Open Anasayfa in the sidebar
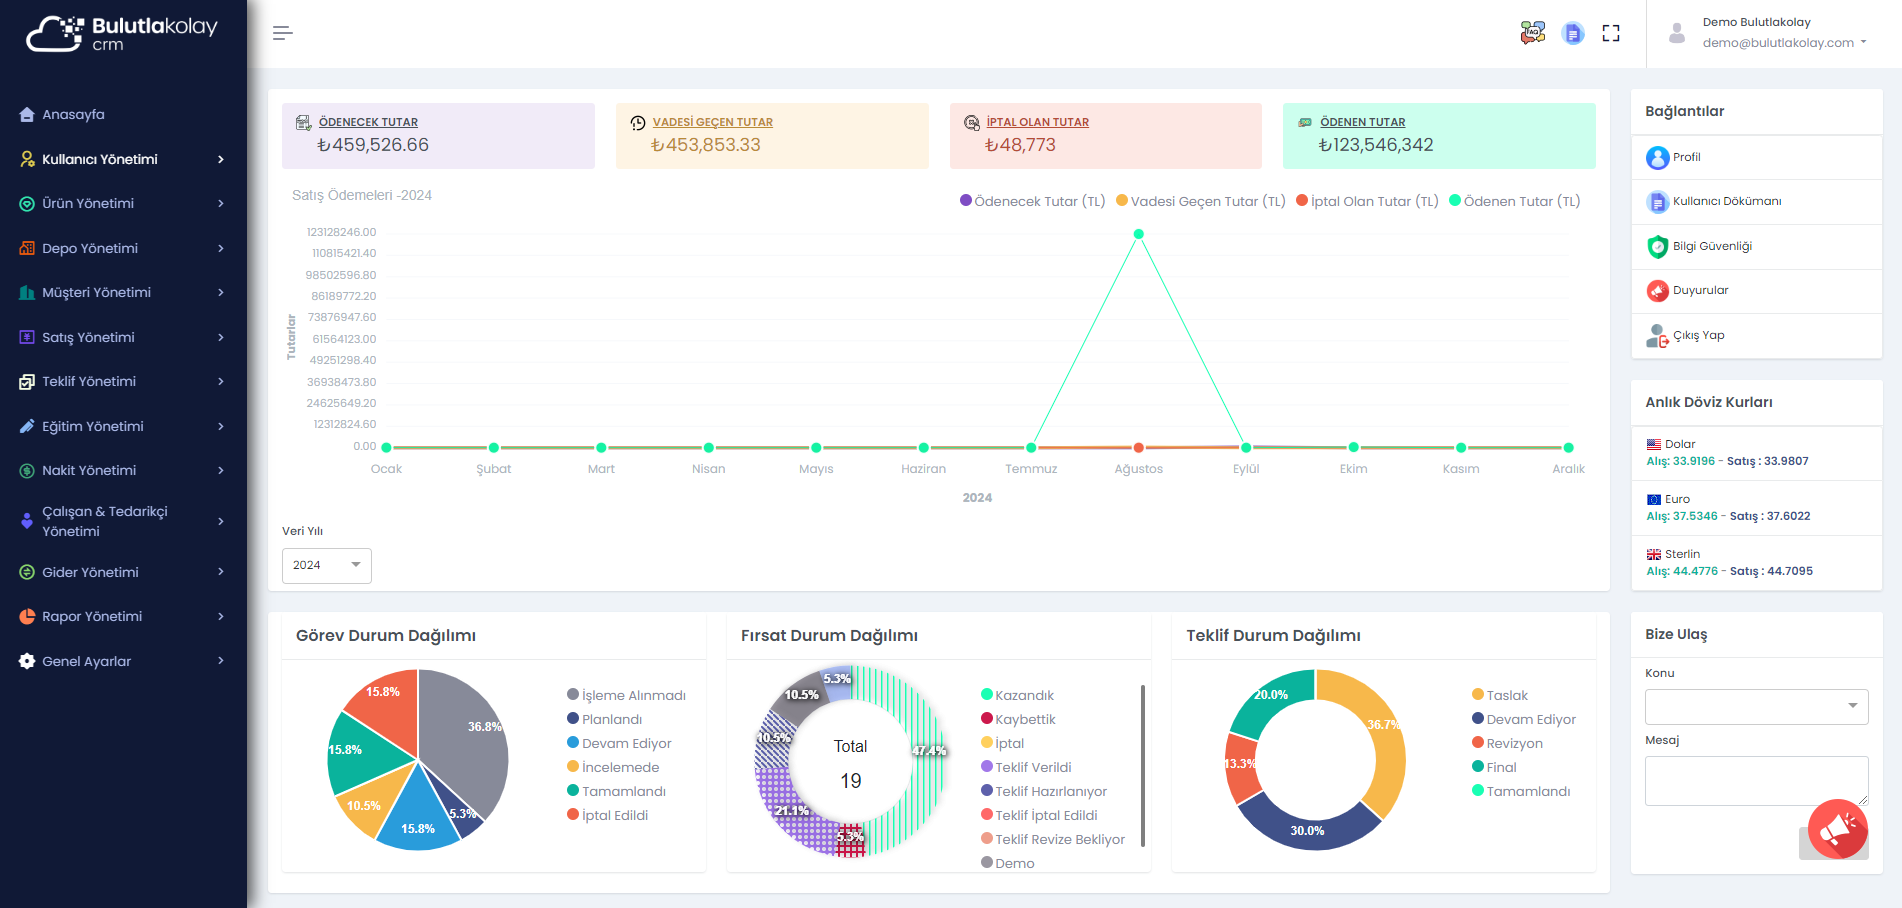This screenshot has width=1902, height=908. tap(73, 115)
